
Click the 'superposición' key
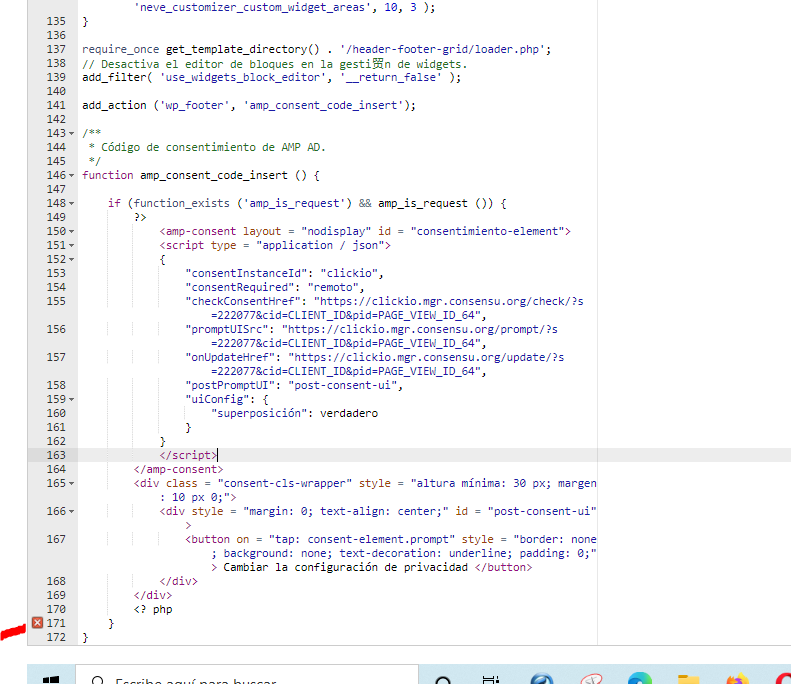point(259,414)
